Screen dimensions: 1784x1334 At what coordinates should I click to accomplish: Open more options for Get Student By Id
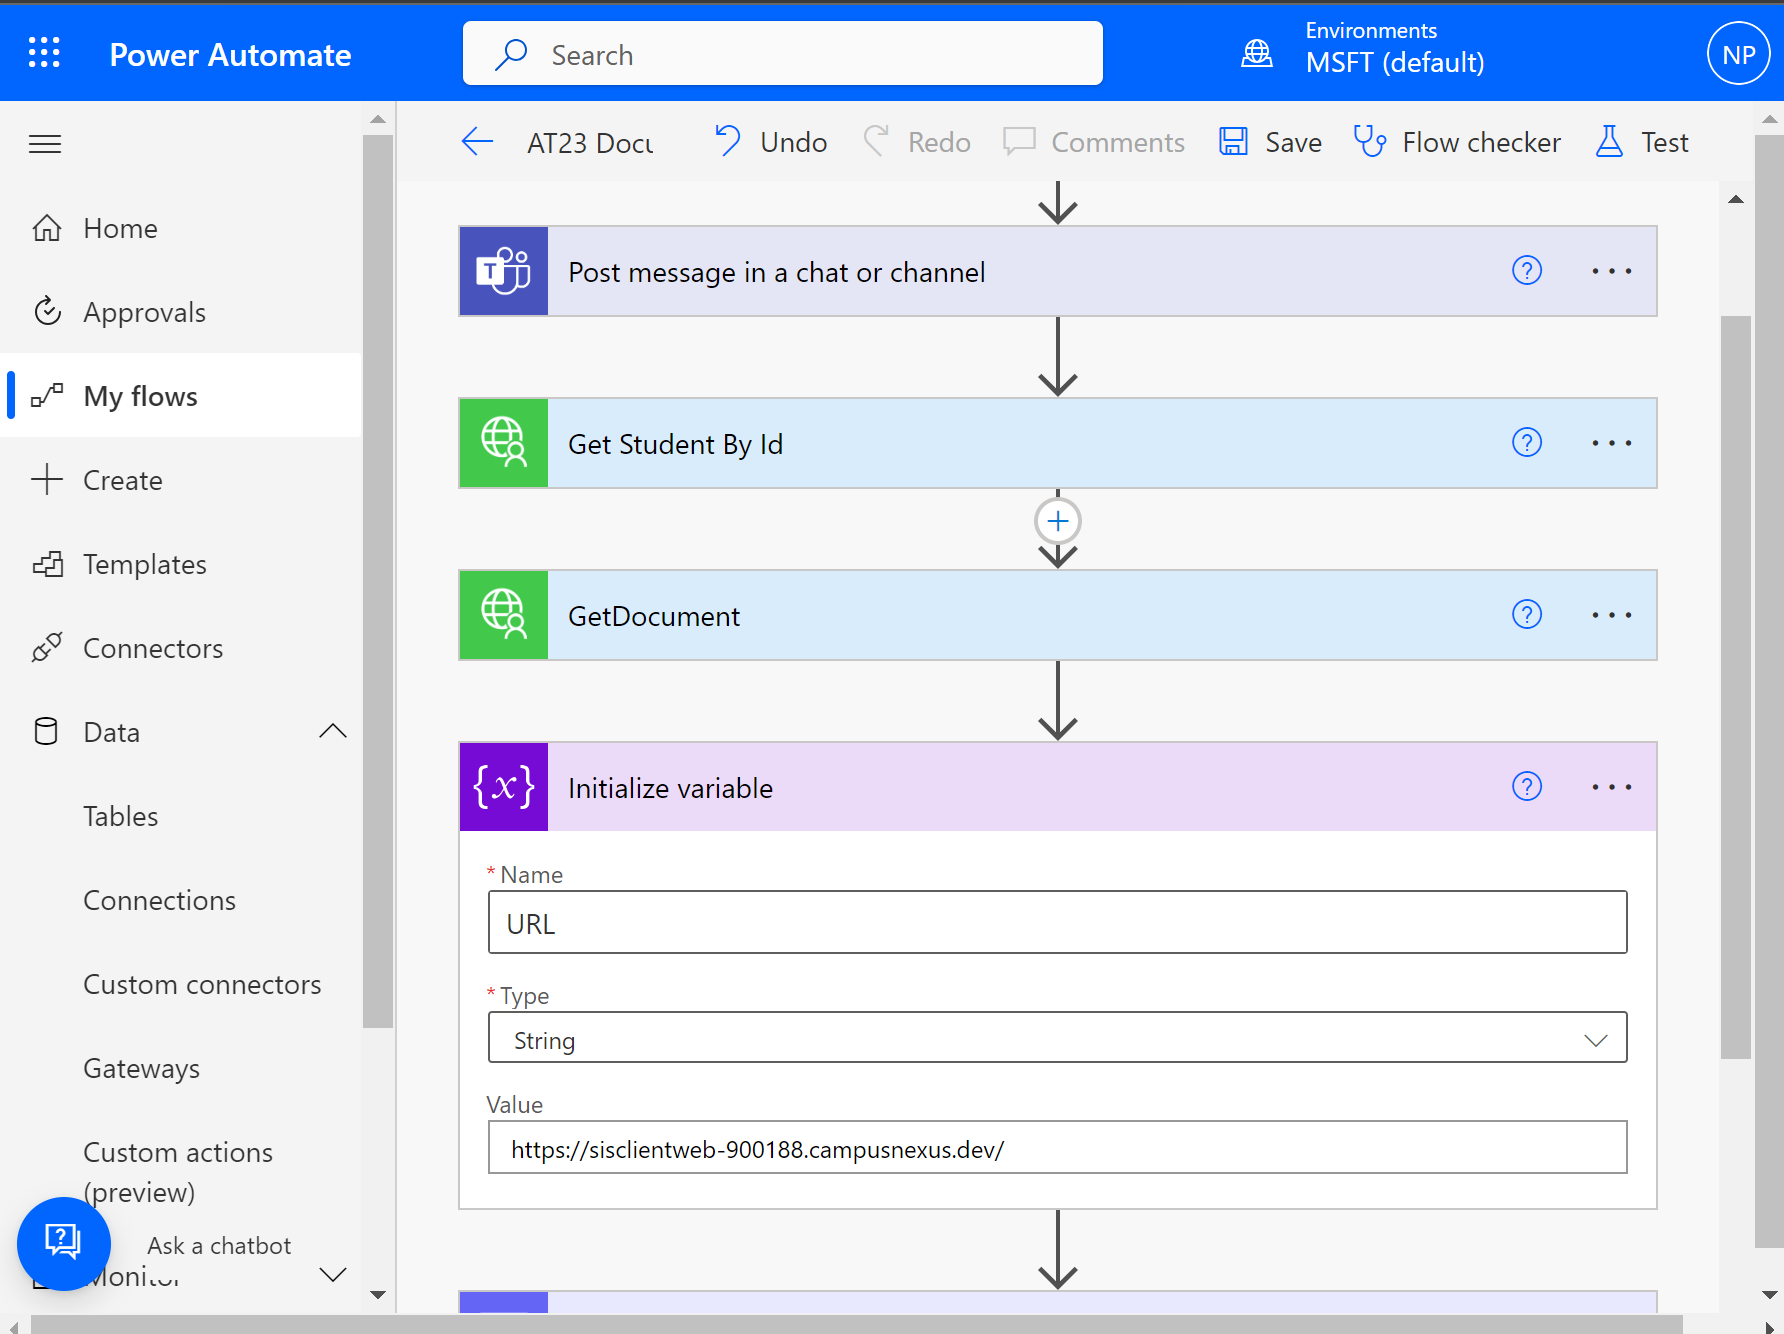point(1612,443)
